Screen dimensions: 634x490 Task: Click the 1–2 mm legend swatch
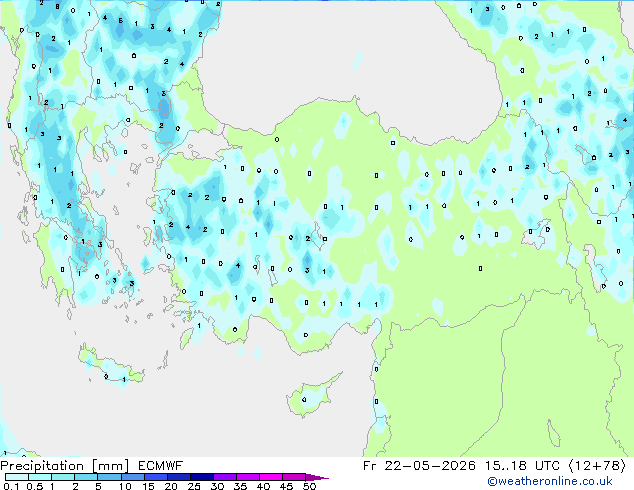point(63,477)
